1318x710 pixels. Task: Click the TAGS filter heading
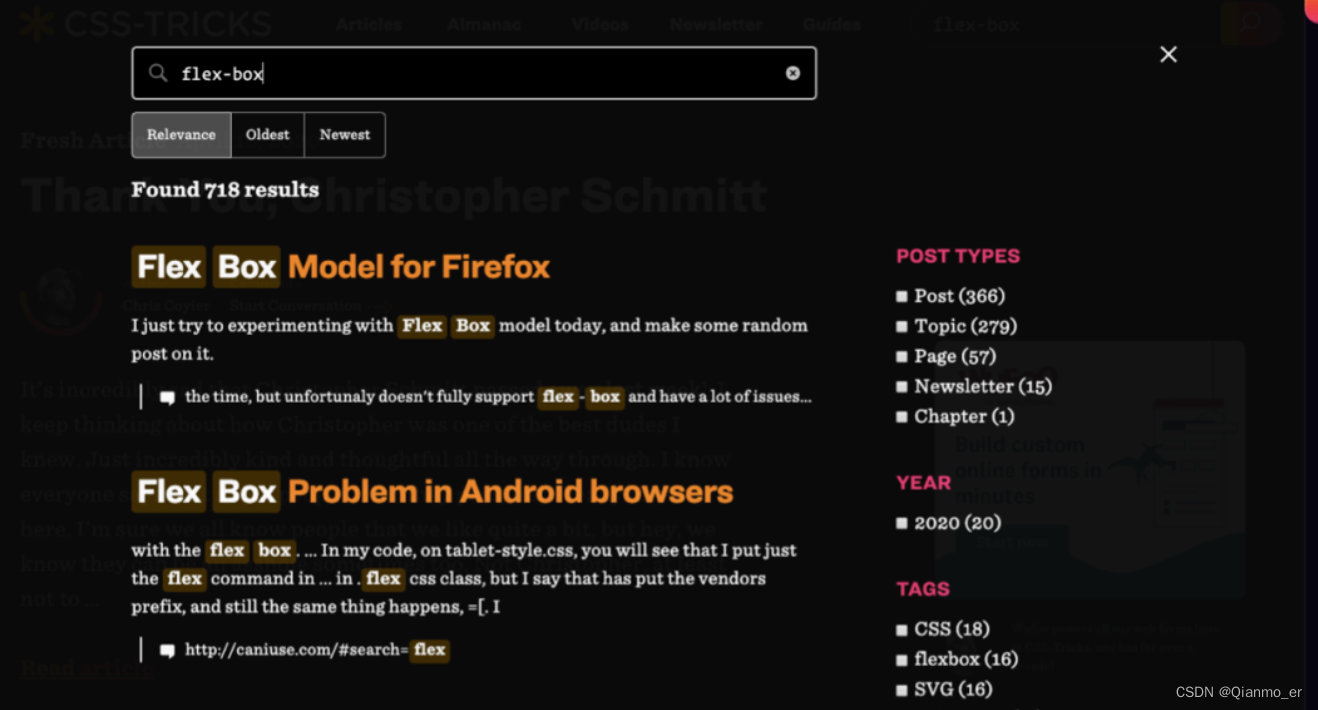pos(923,589)
